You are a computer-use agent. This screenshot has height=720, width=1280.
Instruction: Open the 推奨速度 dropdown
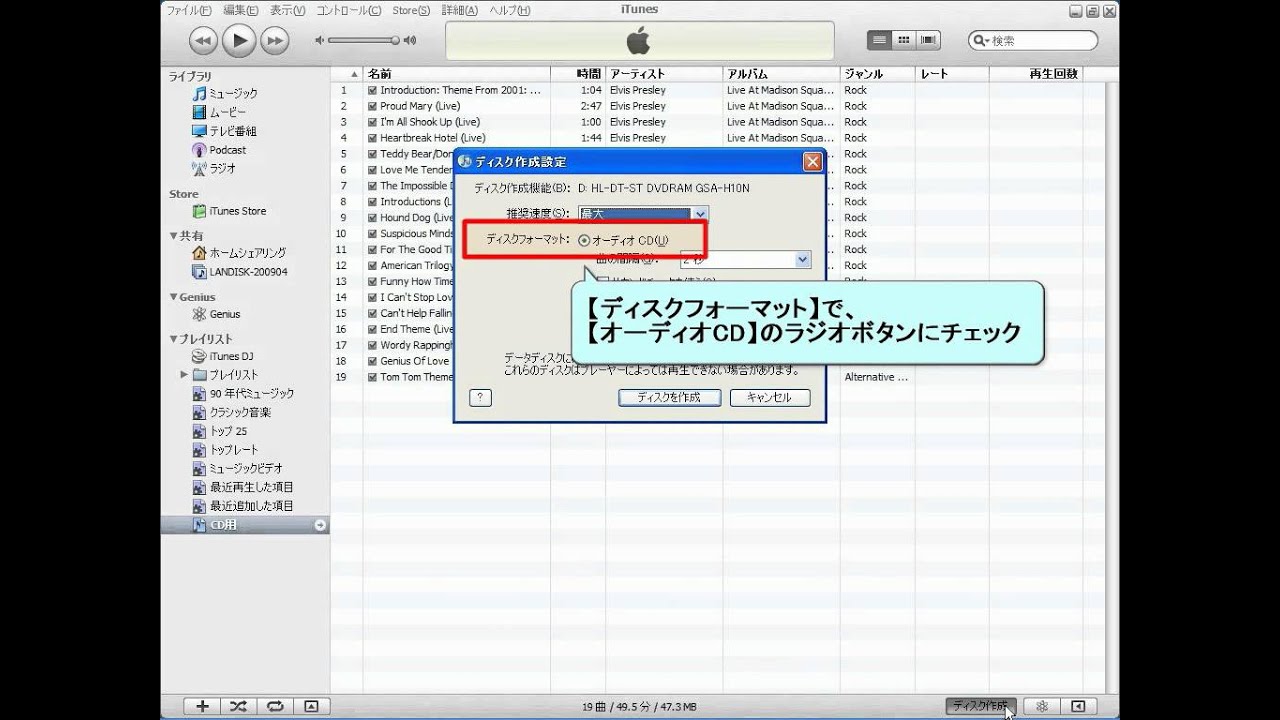[643, 214]
